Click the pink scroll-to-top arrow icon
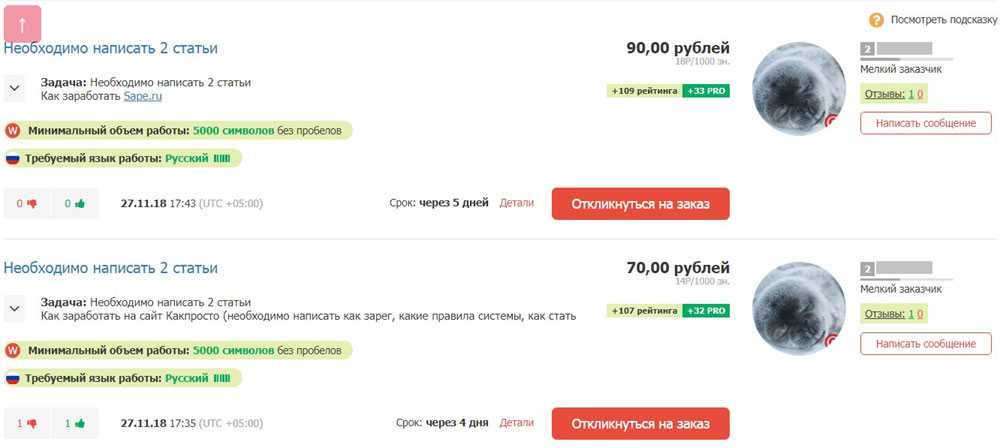Viewport: 1000px width, 448px height. (22, 24)
